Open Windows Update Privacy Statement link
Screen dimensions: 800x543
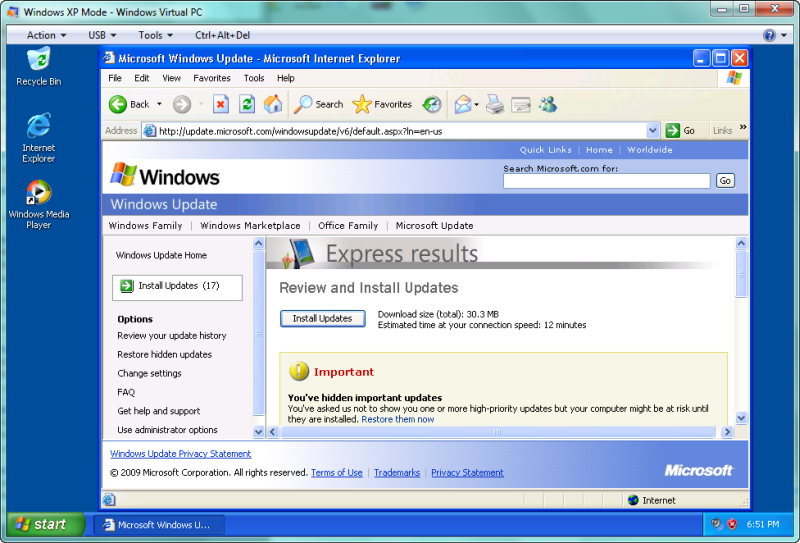point(181,454)
